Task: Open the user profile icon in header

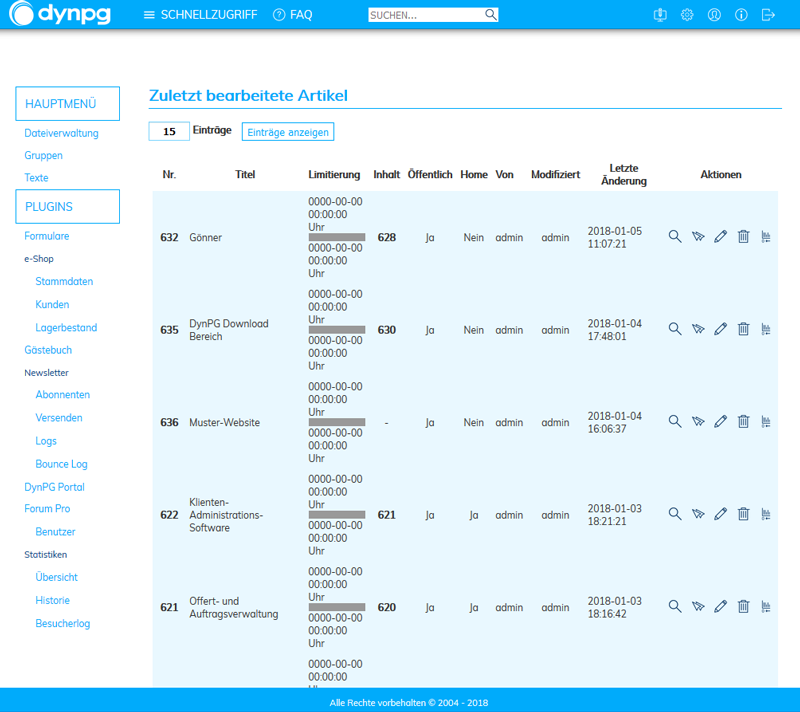Action: tap(714, 15)
